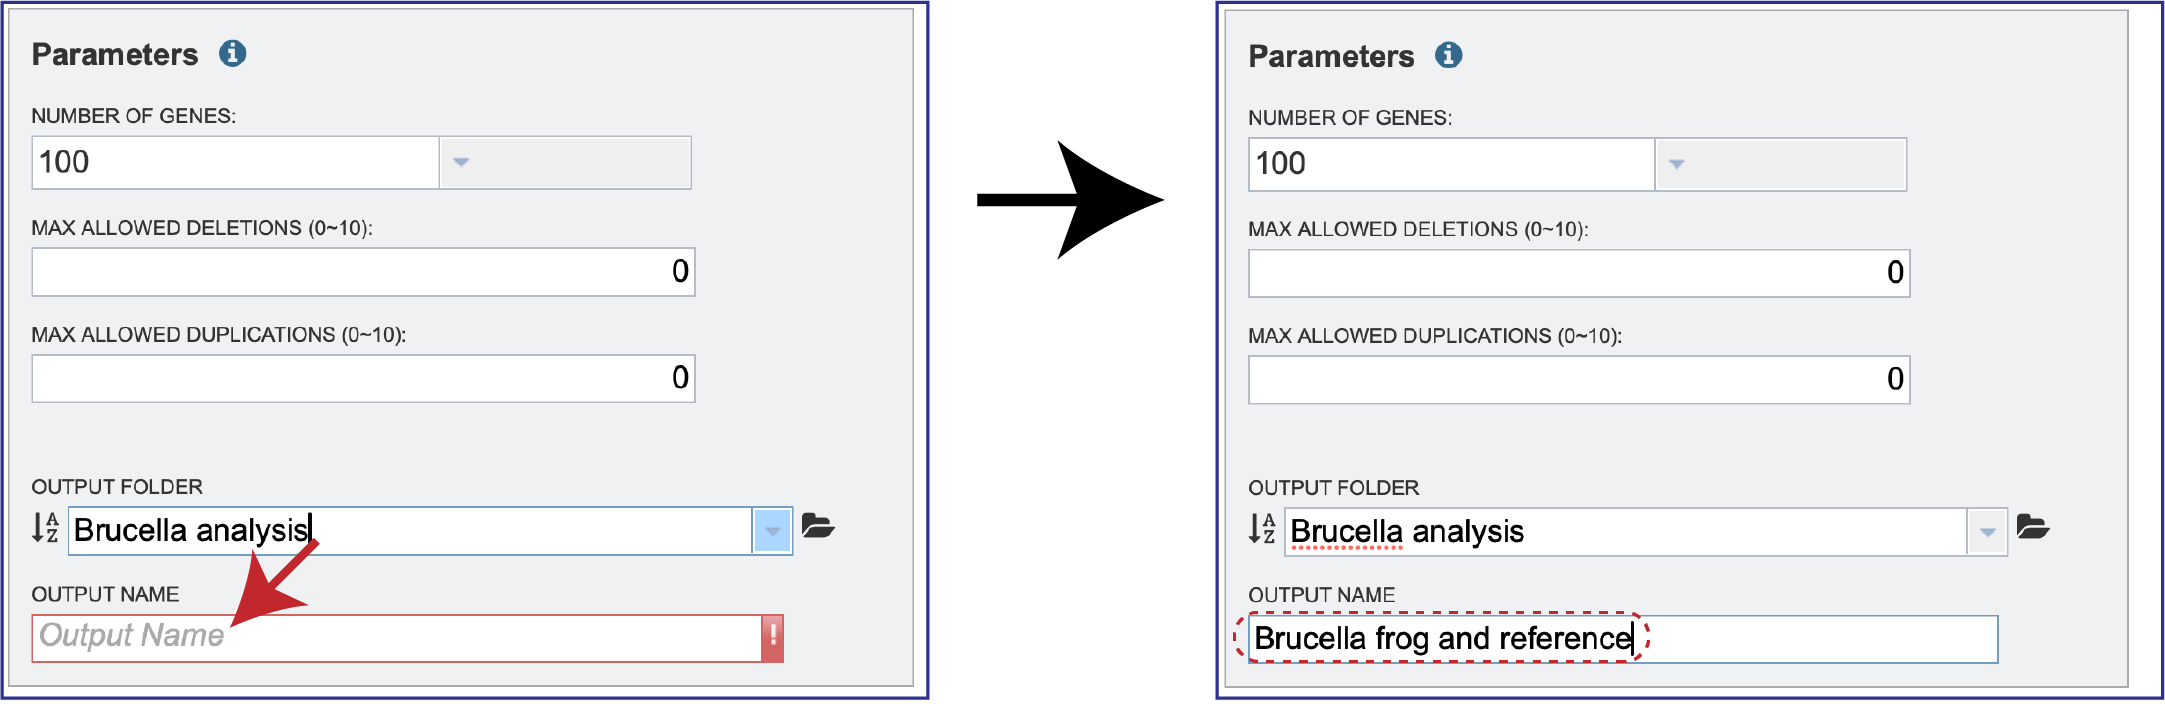Click inside the empty Output Name field
2165x704 pixels.
pos(300,637)
